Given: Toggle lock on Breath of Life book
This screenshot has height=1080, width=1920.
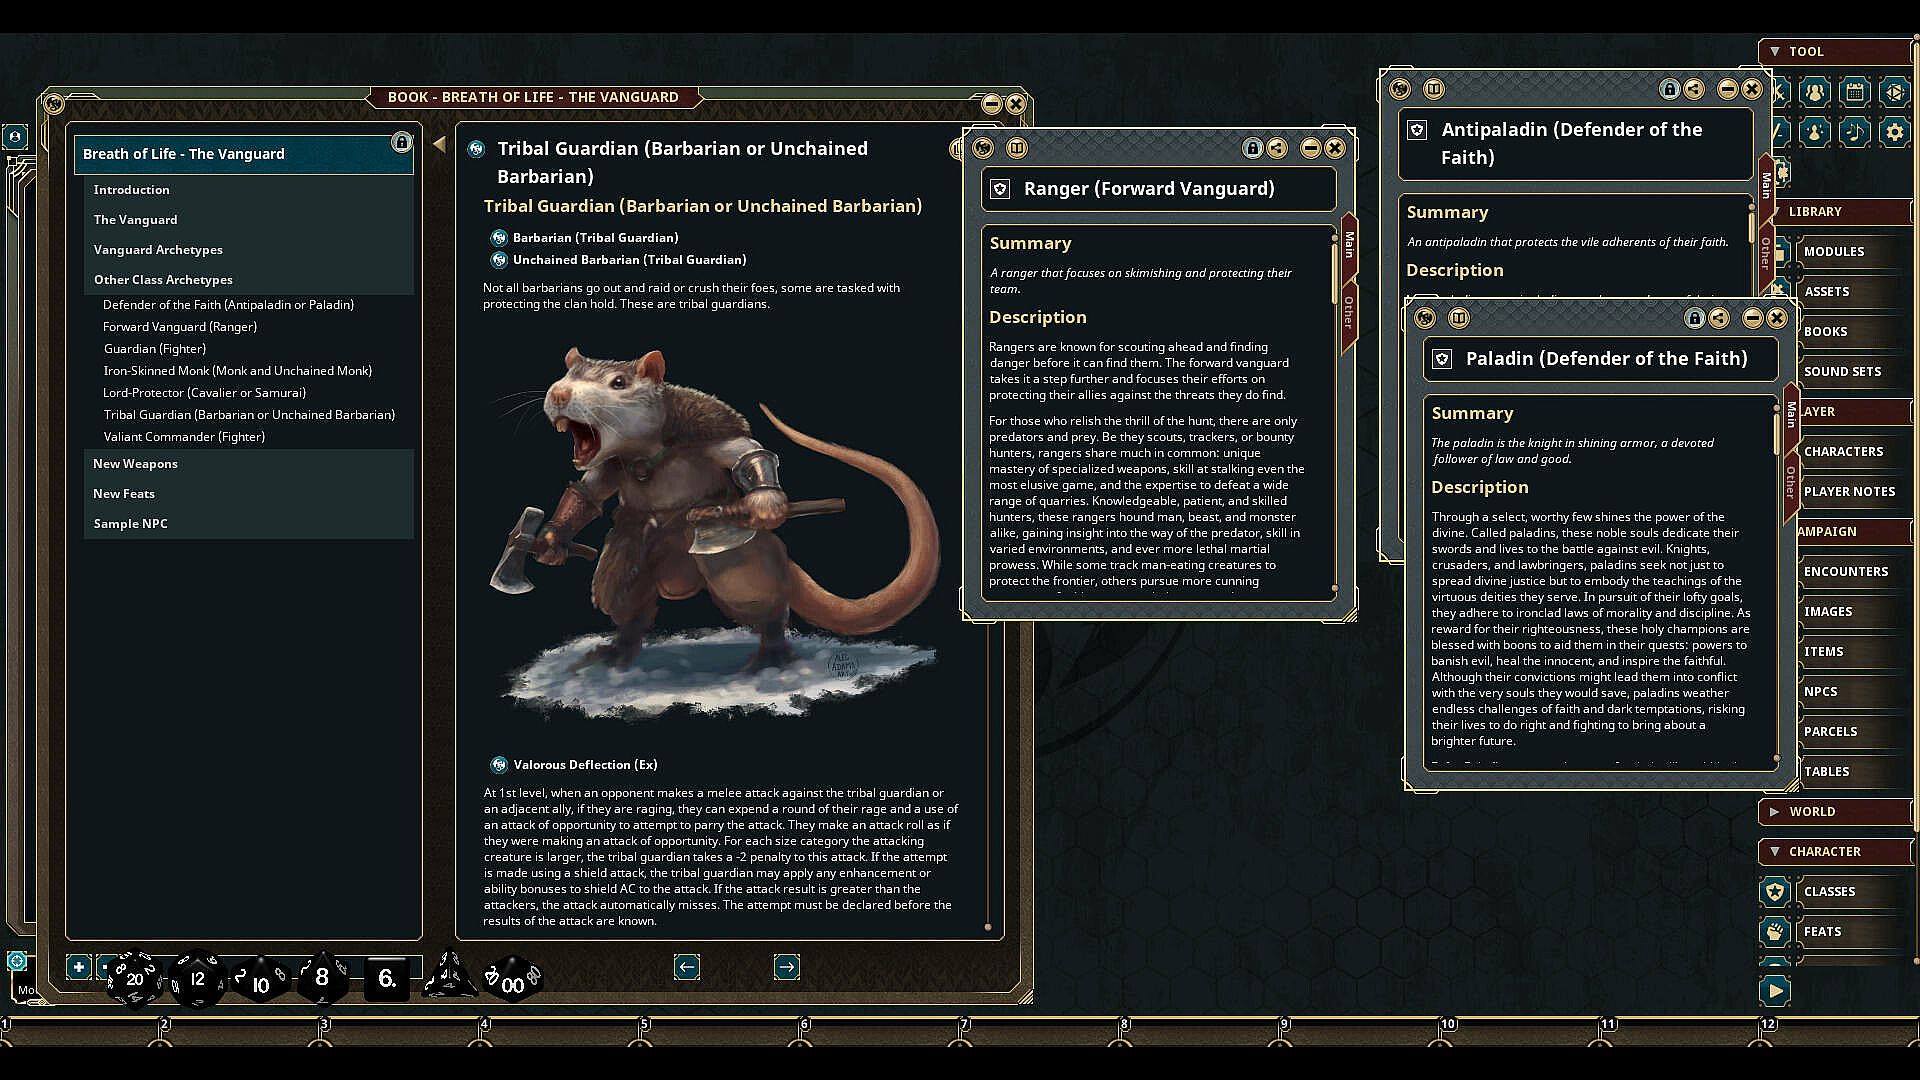Looking at the screenshot, I should (401, 143).
